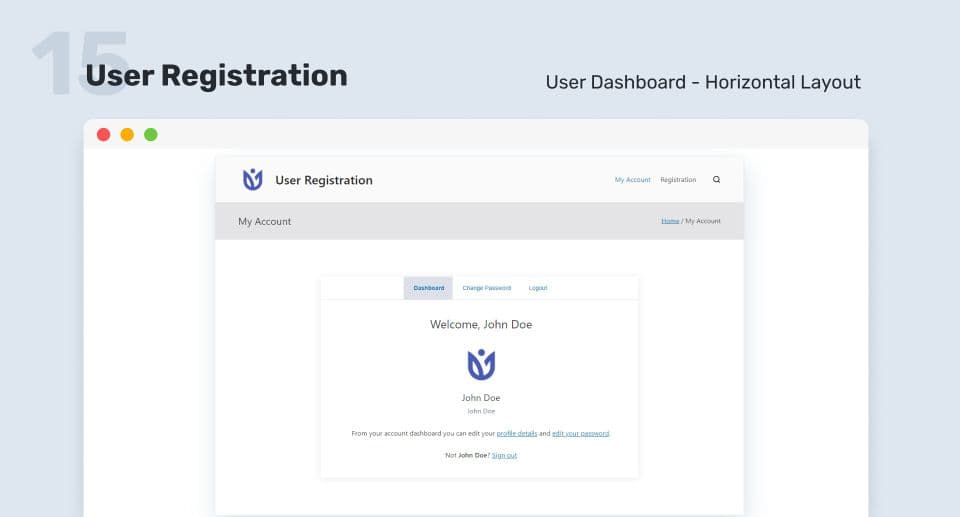Click the red window close dot
This screenshot has height=517, width=960.
(x=103, y=134)
